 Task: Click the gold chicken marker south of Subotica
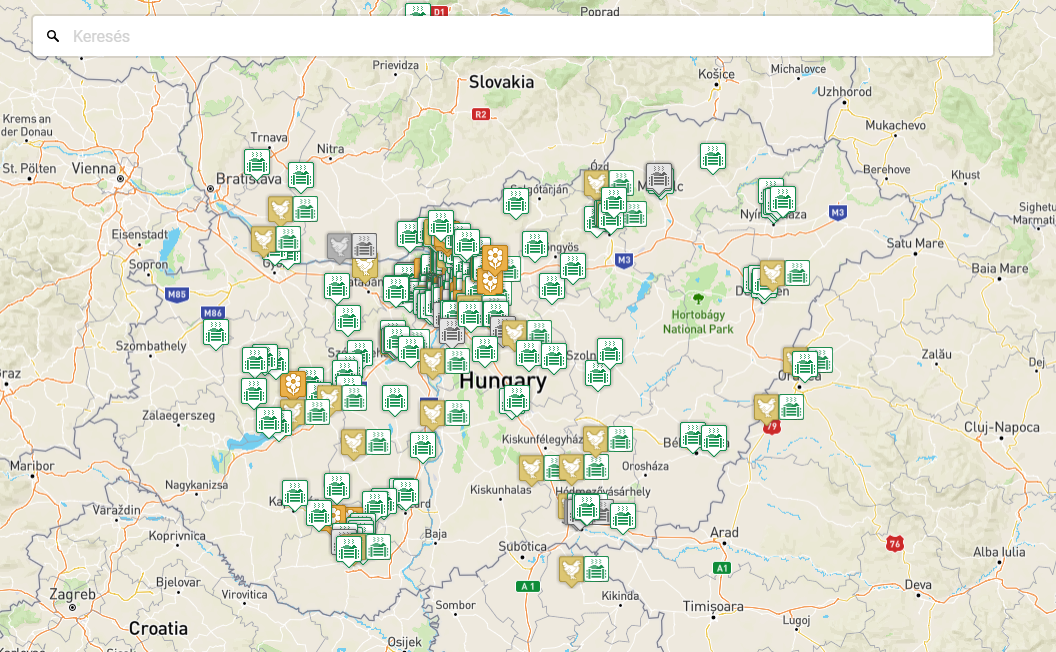tap(571, 569)
